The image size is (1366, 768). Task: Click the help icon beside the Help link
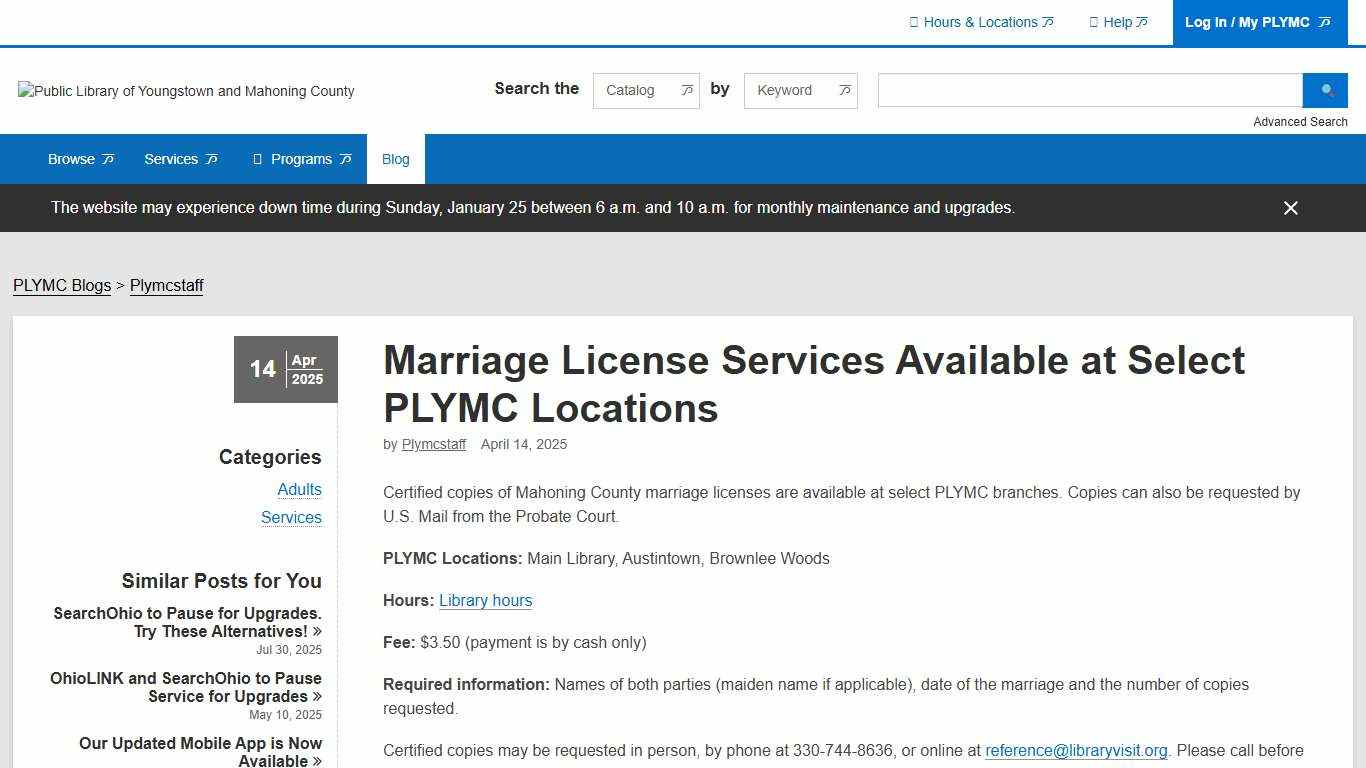[1093, 22]
